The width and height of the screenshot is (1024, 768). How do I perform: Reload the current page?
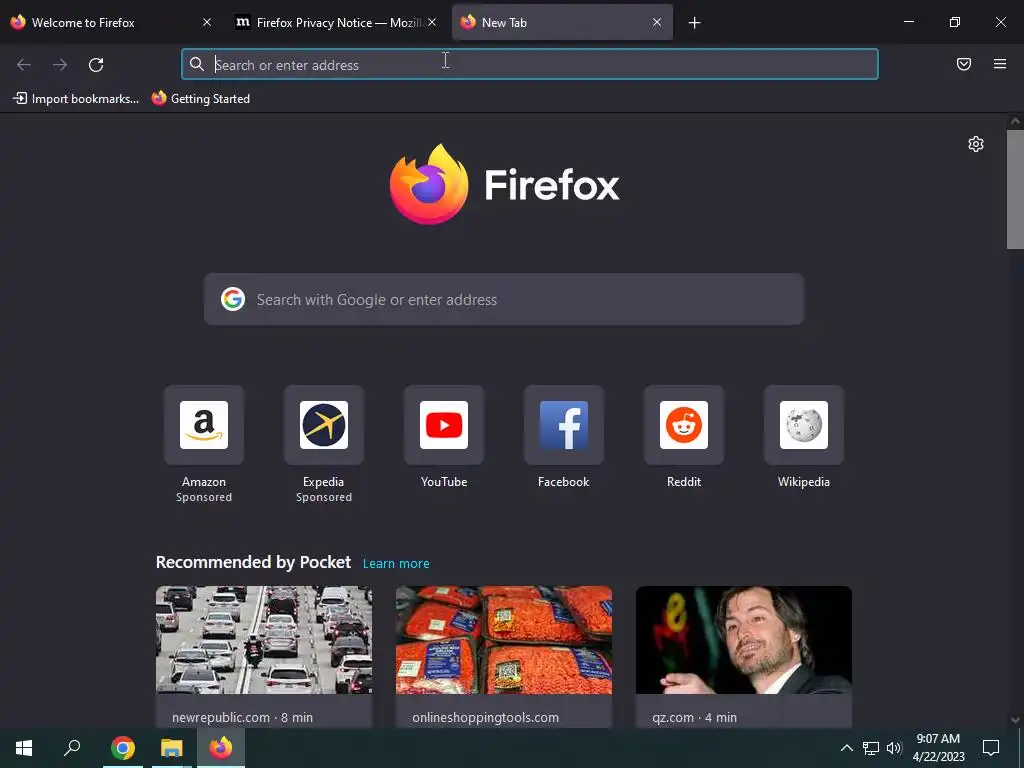click(96, 65)
